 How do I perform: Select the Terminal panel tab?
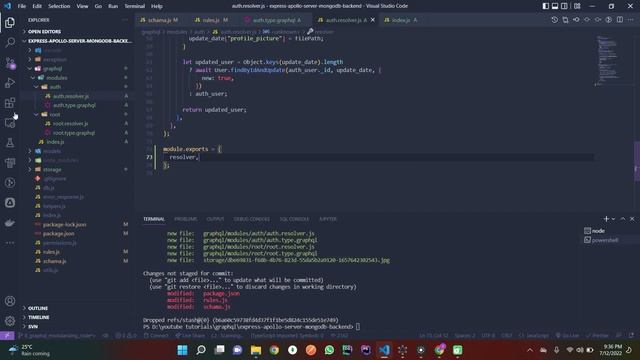(x=154, y=219)
